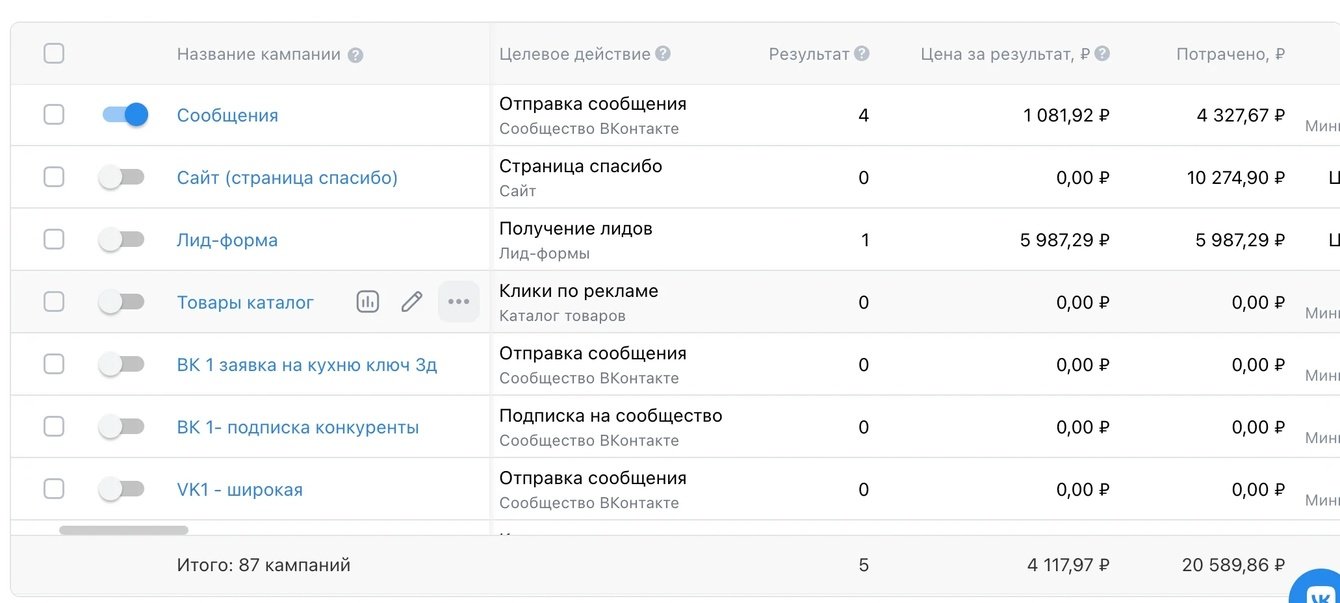Open ВК 1 заявка на кухню campaign
This screenshot has width=1340, height=603.
coord(306,365)
